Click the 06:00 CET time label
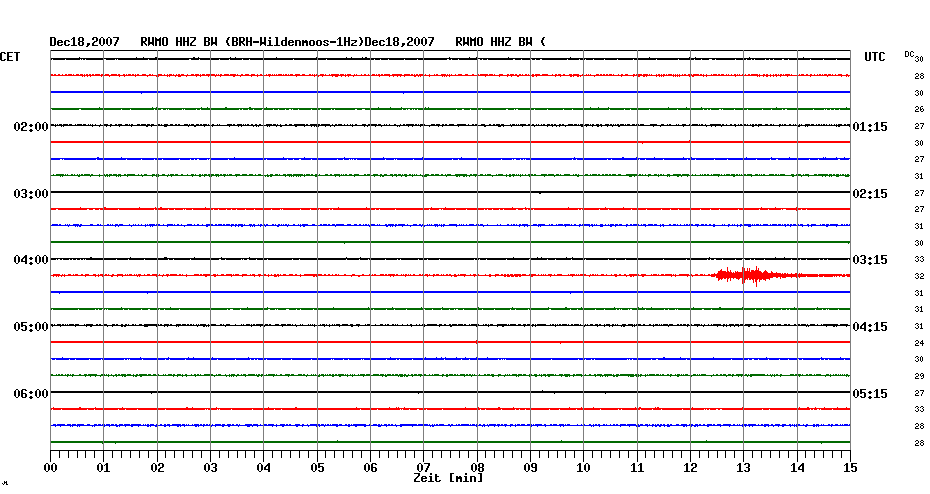The width and height of the screenshot is (930, 494). [x=31, y=394]
